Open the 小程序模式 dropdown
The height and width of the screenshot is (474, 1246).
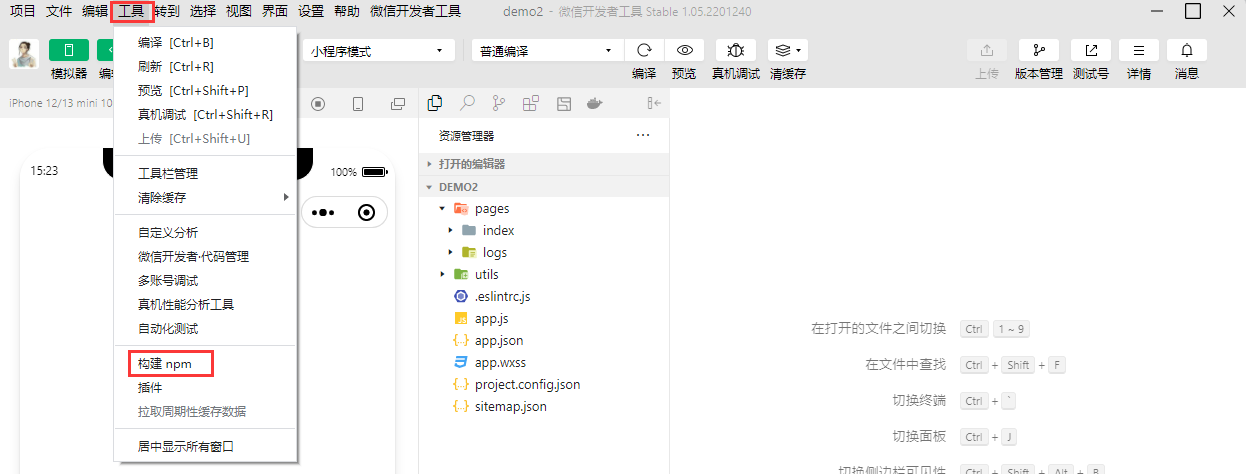378,50
